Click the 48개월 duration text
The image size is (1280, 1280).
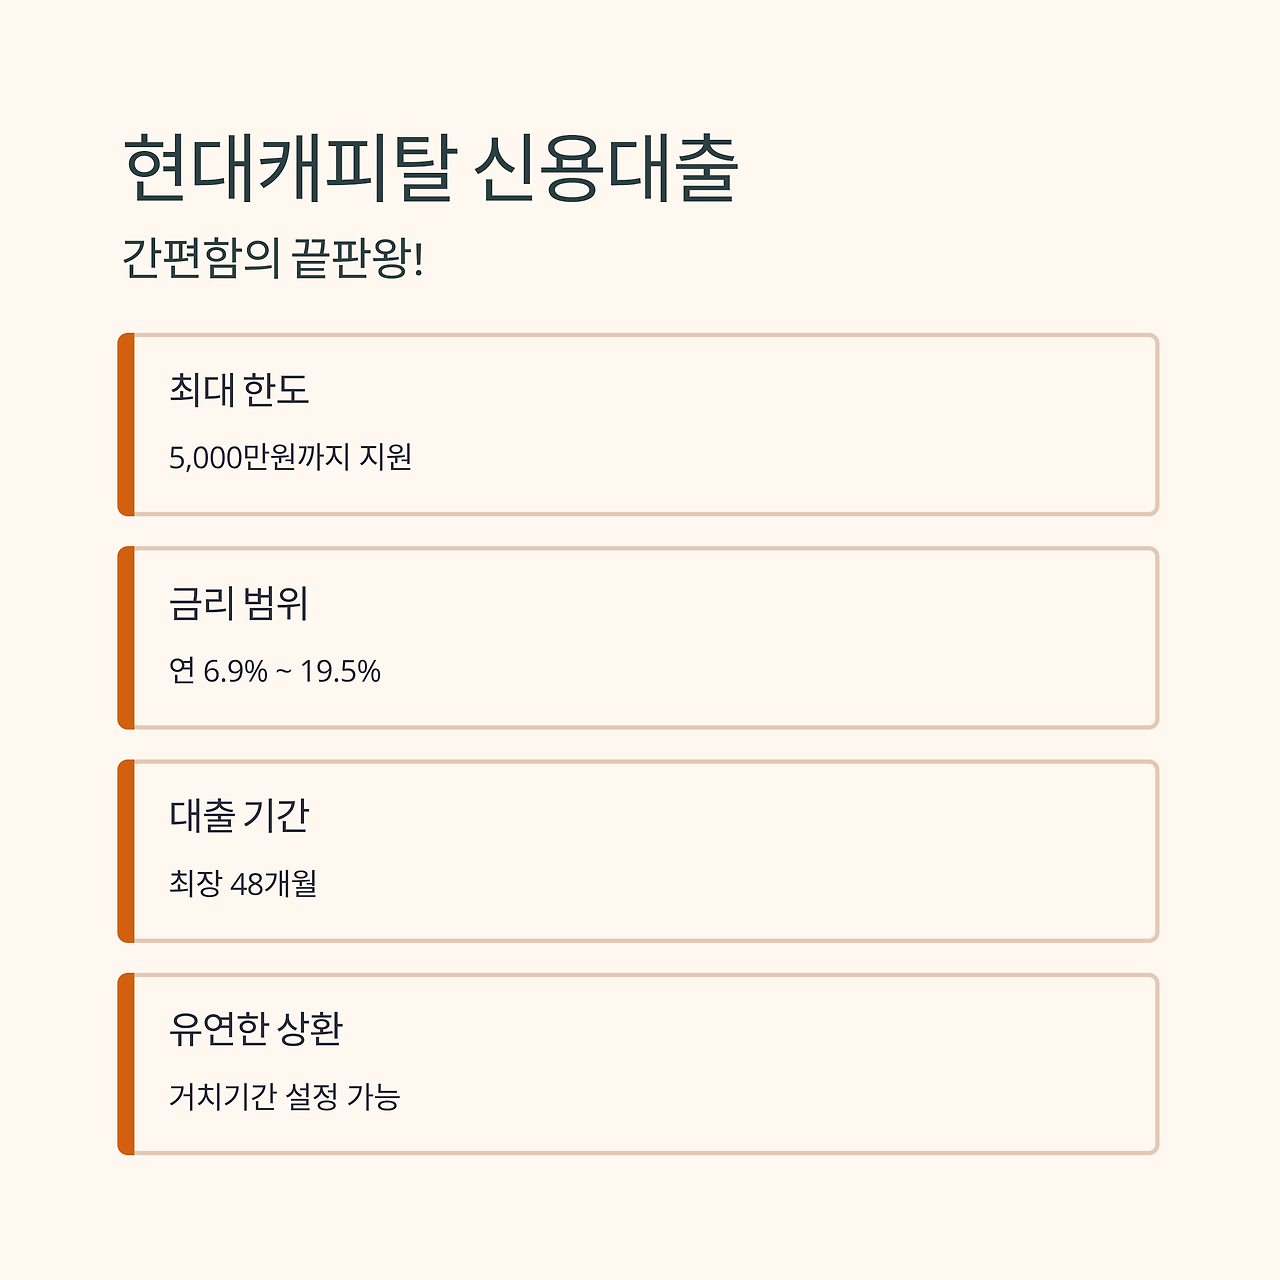(x=273, y=884)
